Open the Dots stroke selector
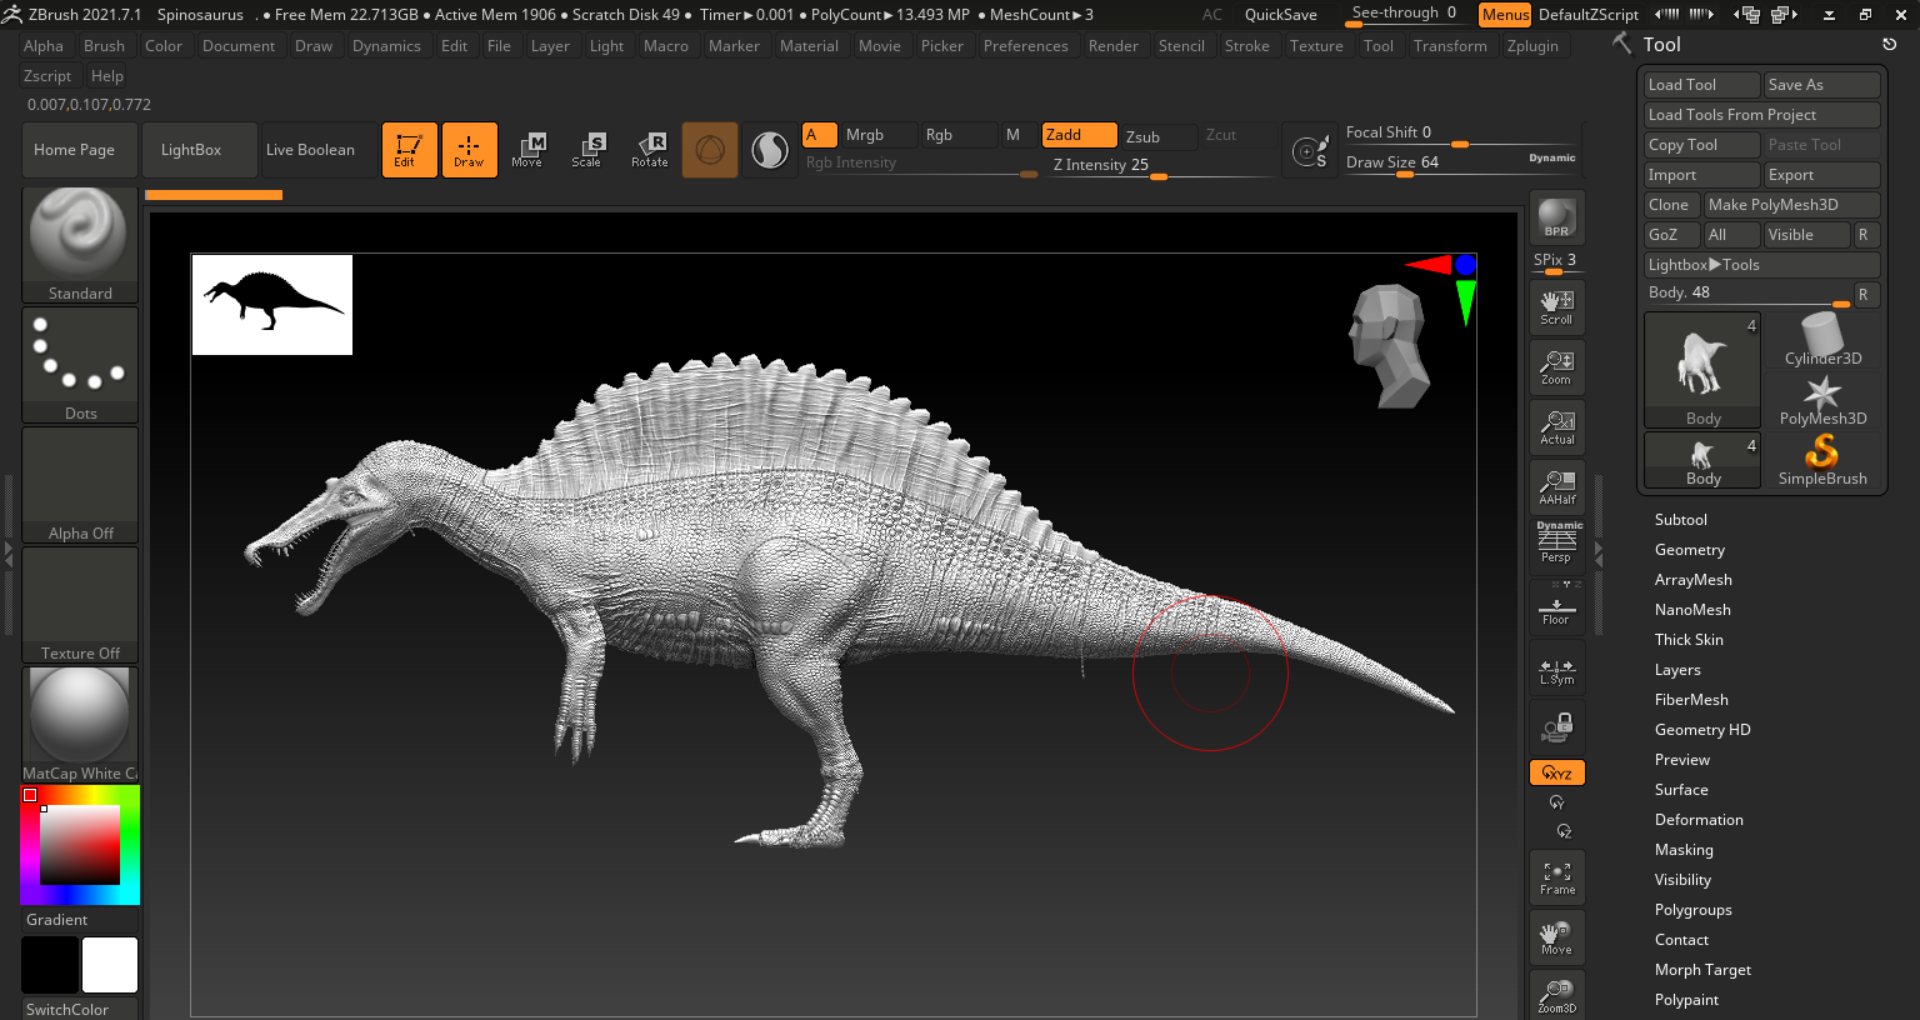 80,365
